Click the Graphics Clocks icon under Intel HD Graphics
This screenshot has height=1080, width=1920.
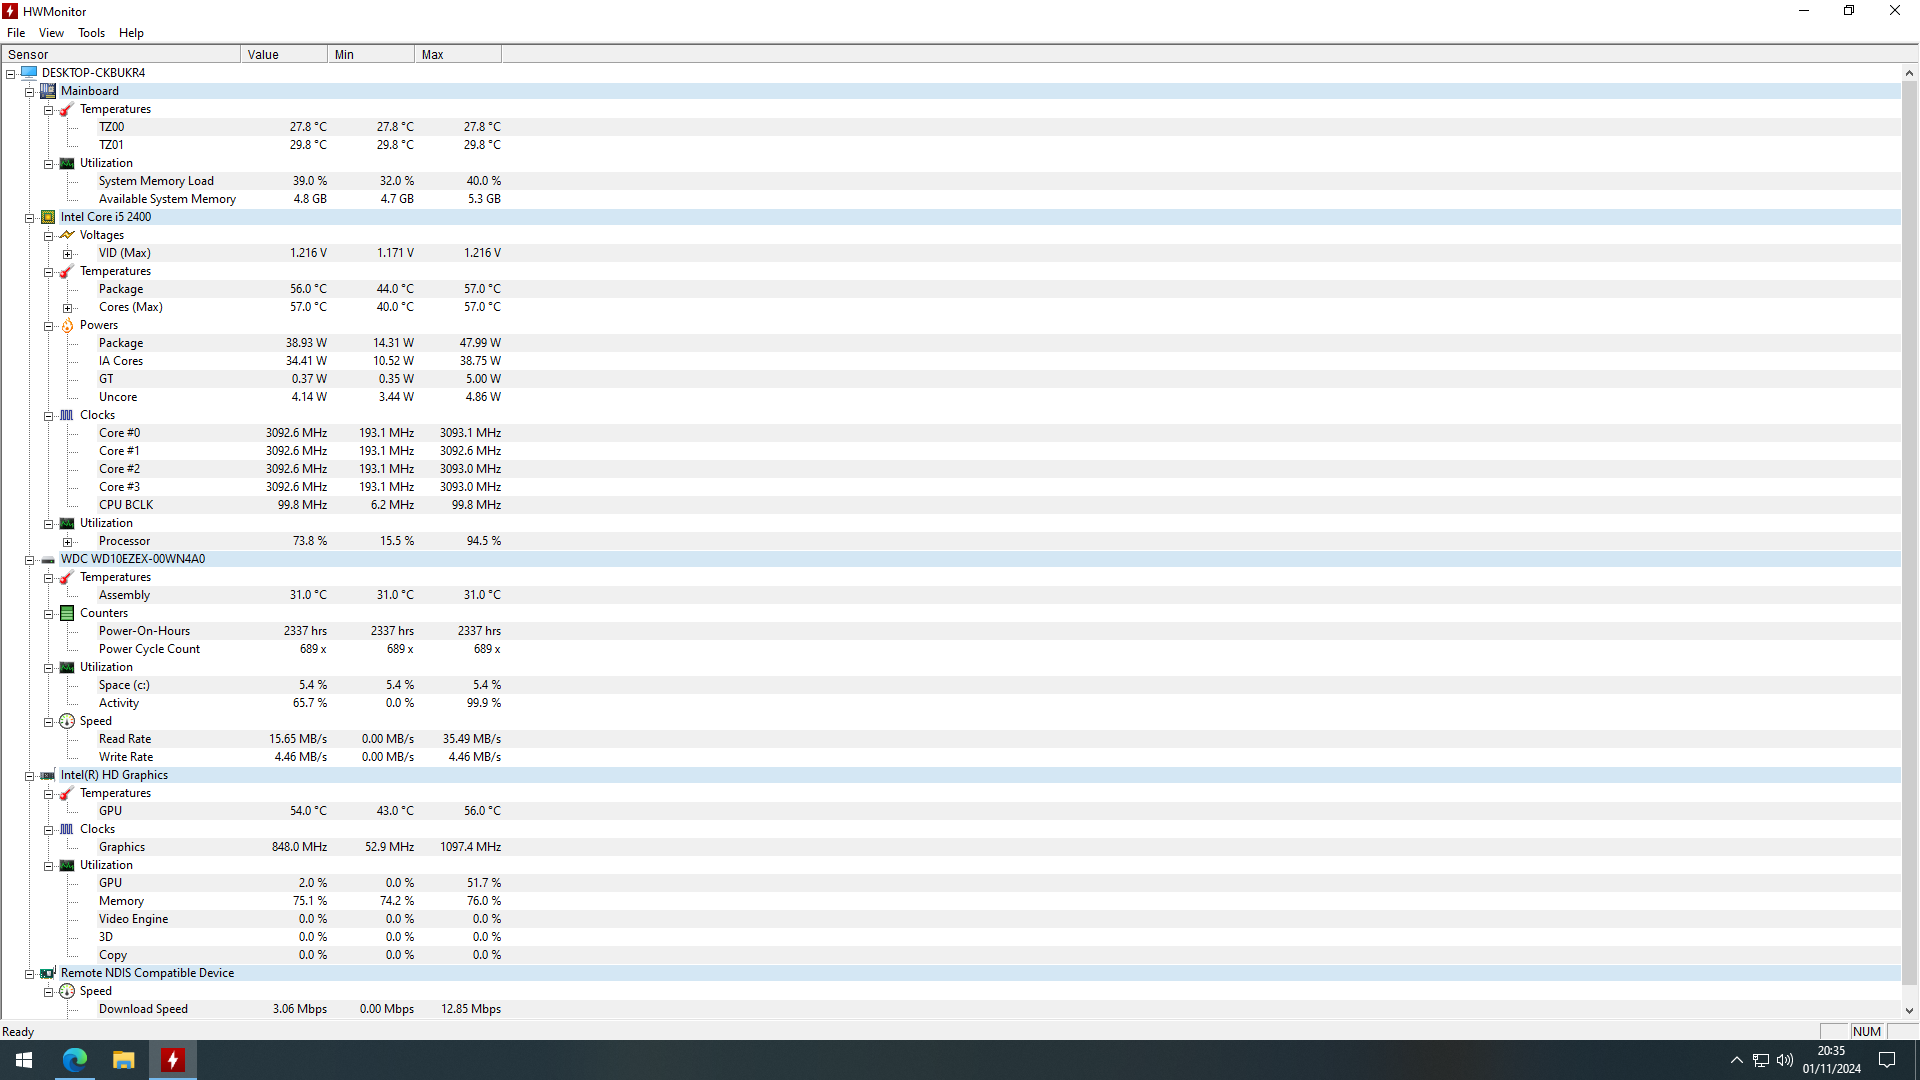67,829
